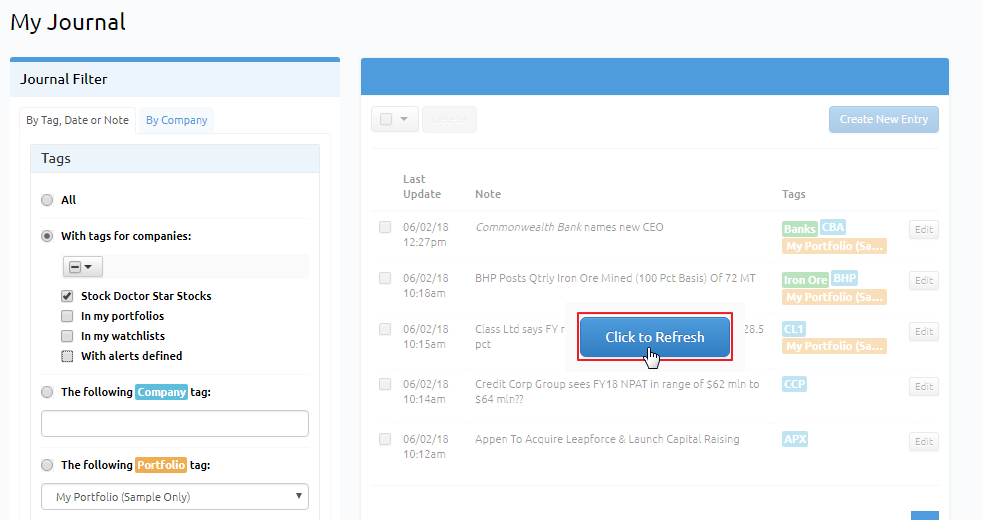Check the In my portfolios checkbox

coord(67,316)
